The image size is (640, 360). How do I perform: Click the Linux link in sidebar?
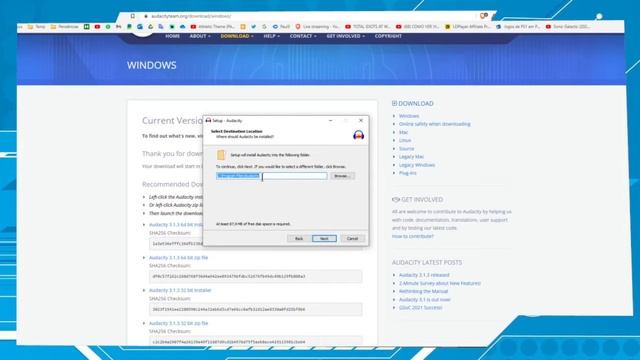point(405,140)
